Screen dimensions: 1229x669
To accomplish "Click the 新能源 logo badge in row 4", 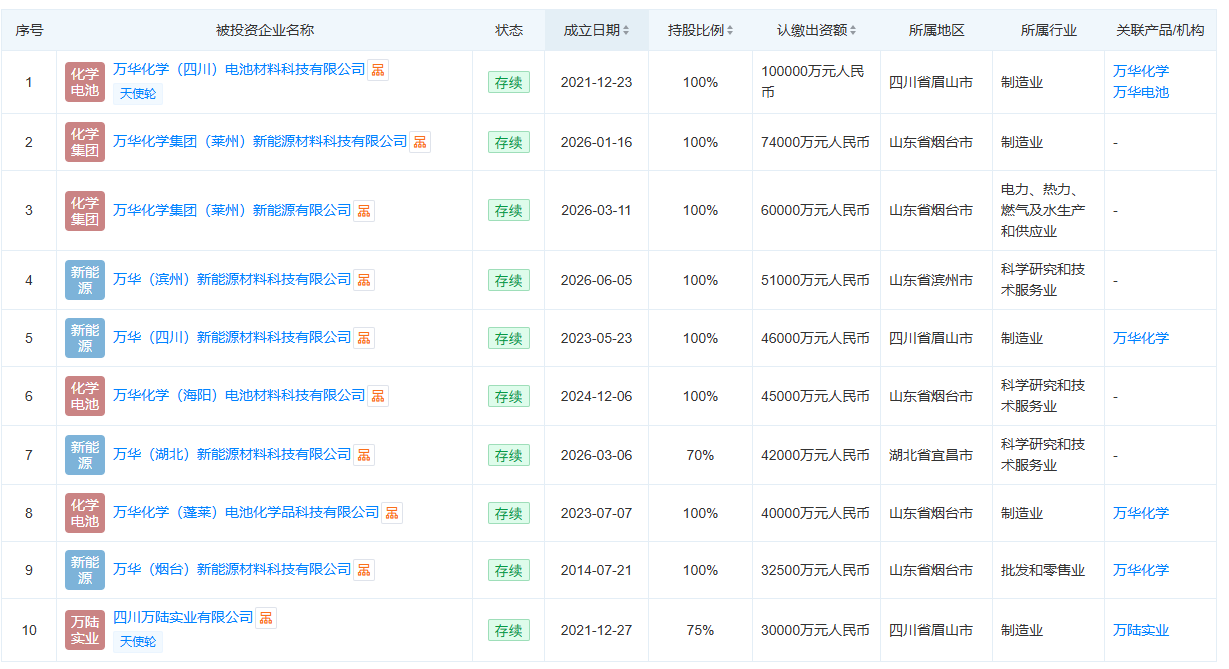I will tap(85, 280).
